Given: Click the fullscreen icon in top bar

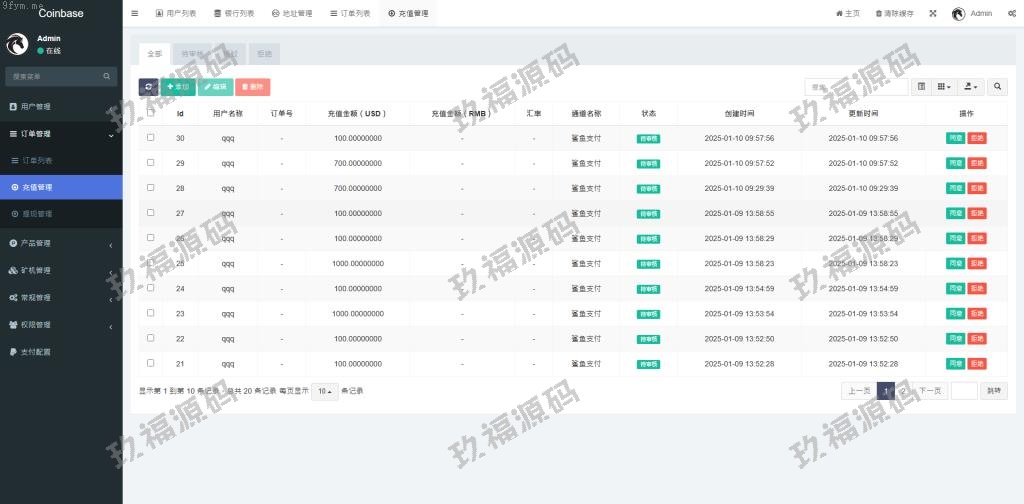Looking at the screenshot, I should (933, 13).
